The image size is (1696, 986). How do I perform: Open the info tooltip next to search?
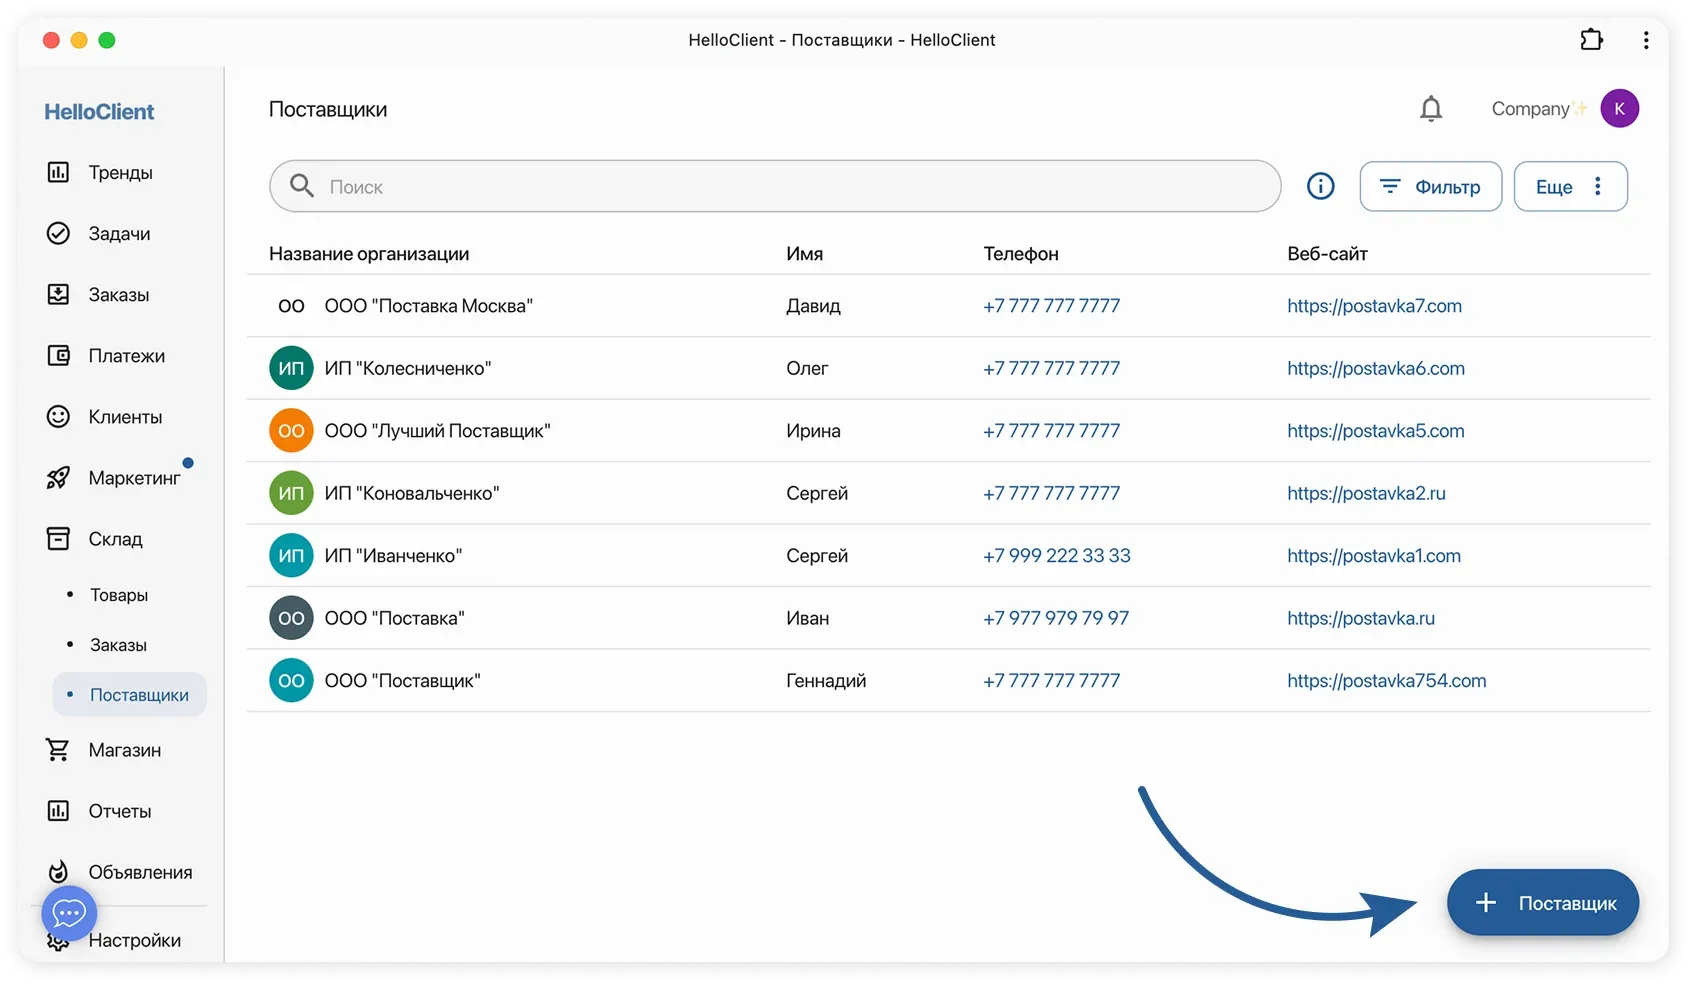tap(1320, 186)
